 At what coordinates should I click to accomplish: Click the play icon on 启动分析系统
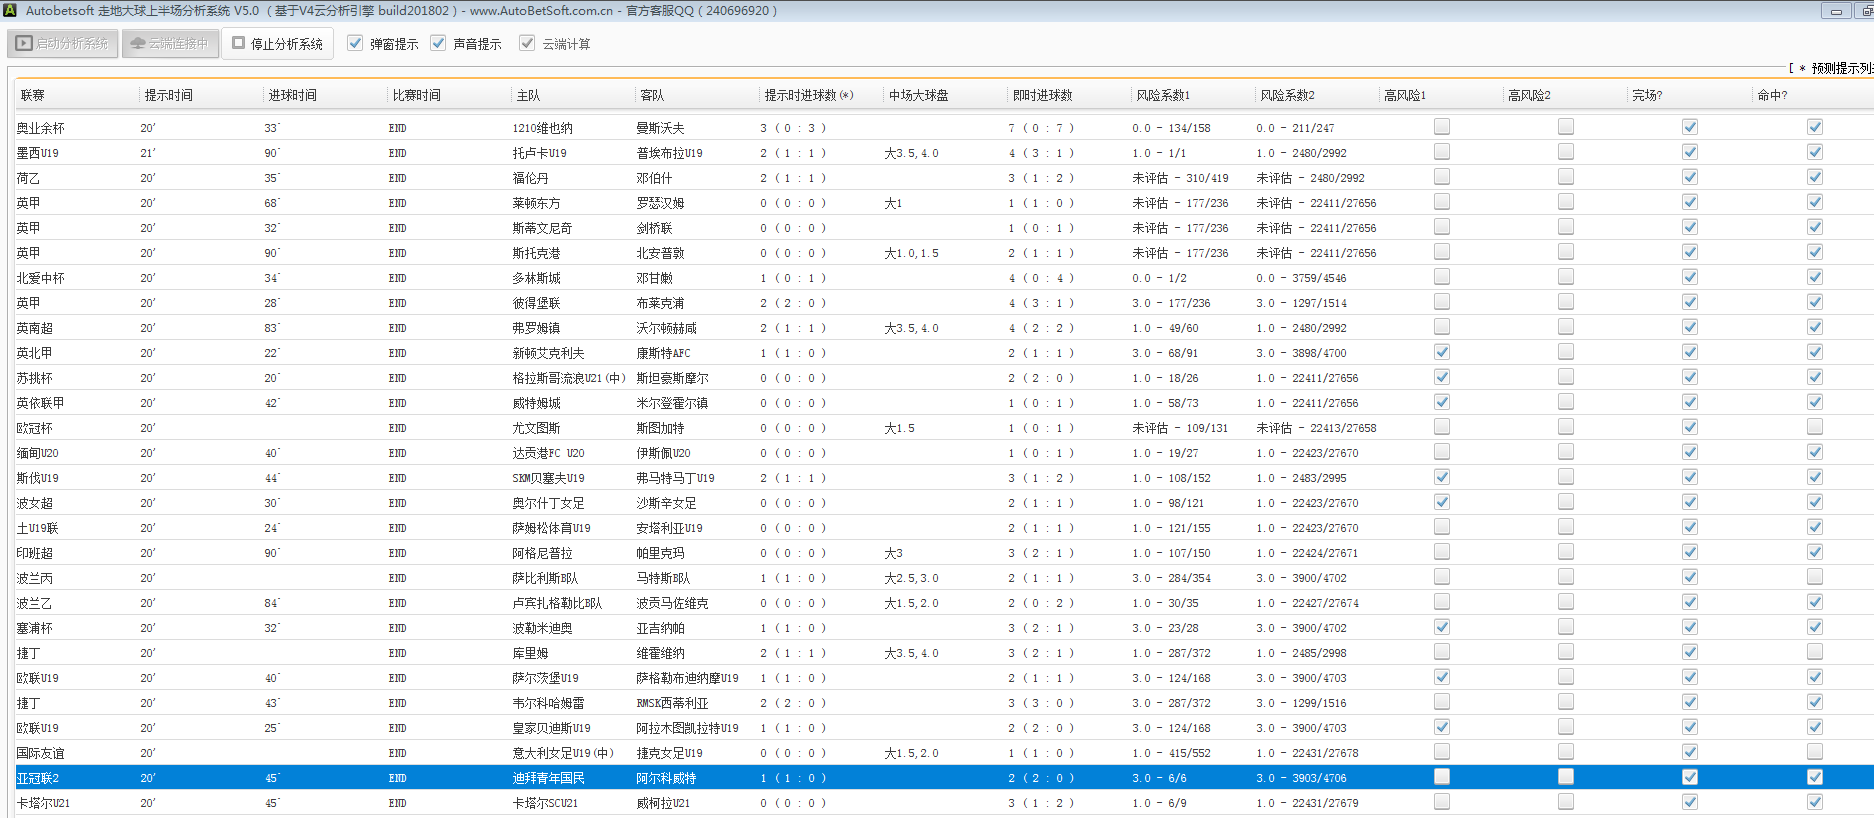point(24,44)
